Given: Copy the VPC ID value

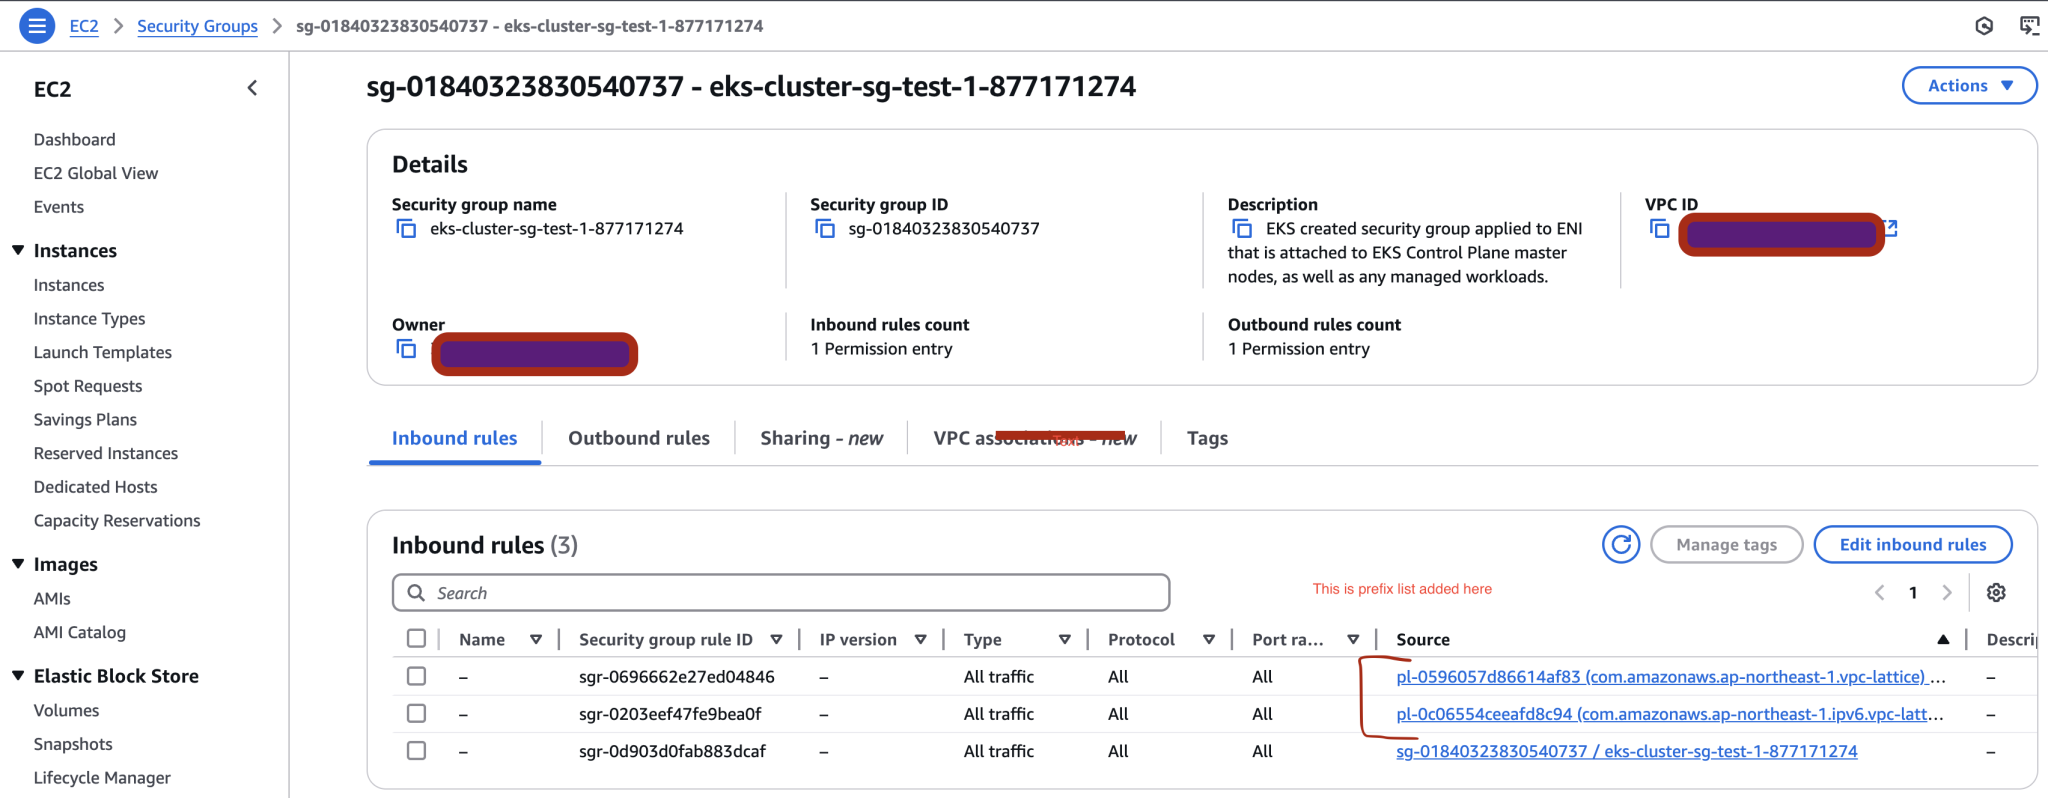Looking at the screenshot, I should pyautogui.click(x=1660, y=229).
